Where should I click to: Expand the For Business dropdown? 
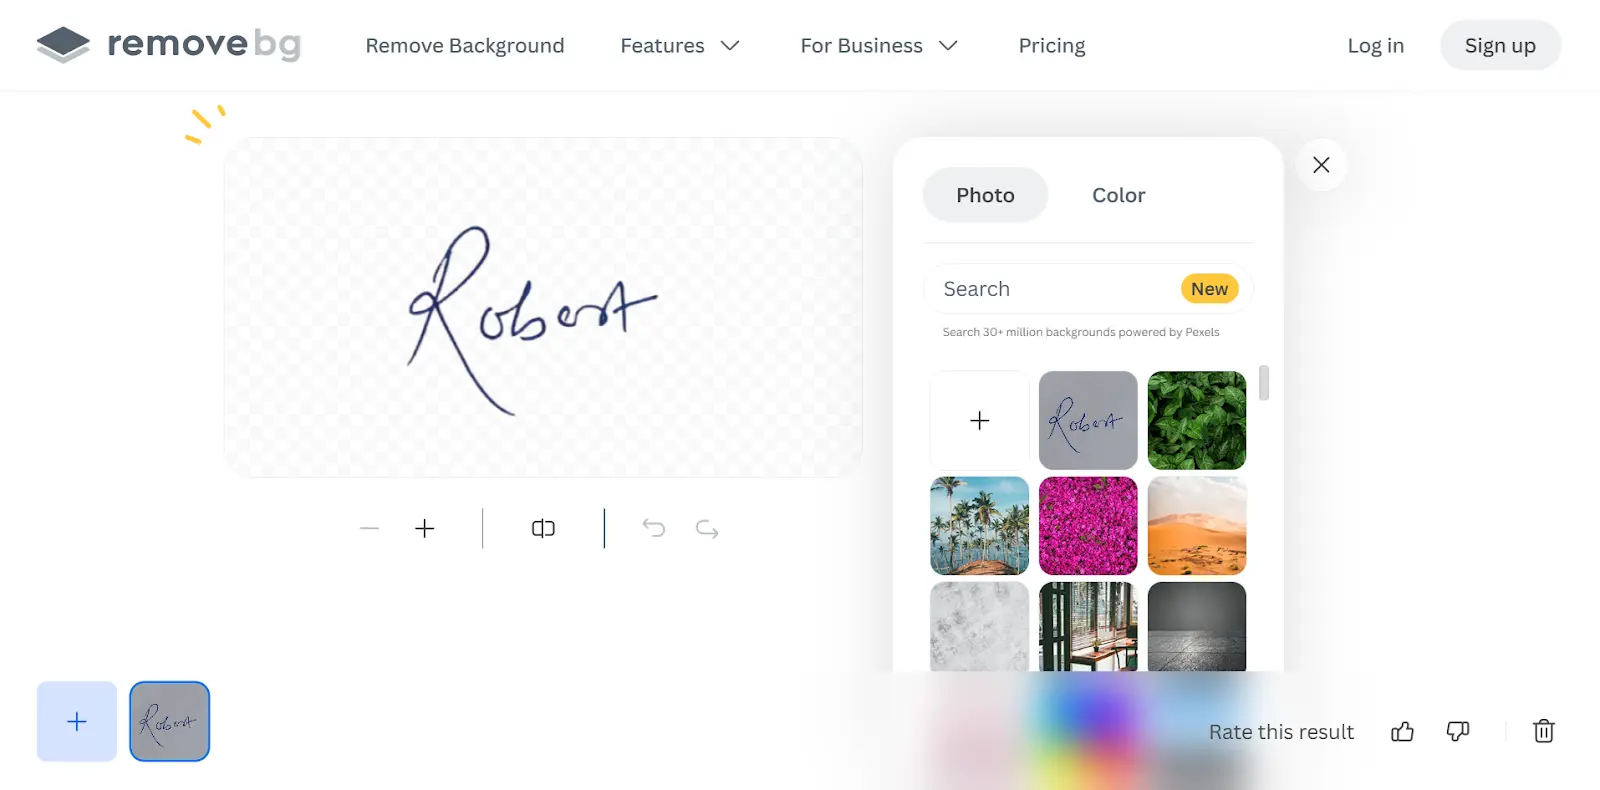[879, 46]
